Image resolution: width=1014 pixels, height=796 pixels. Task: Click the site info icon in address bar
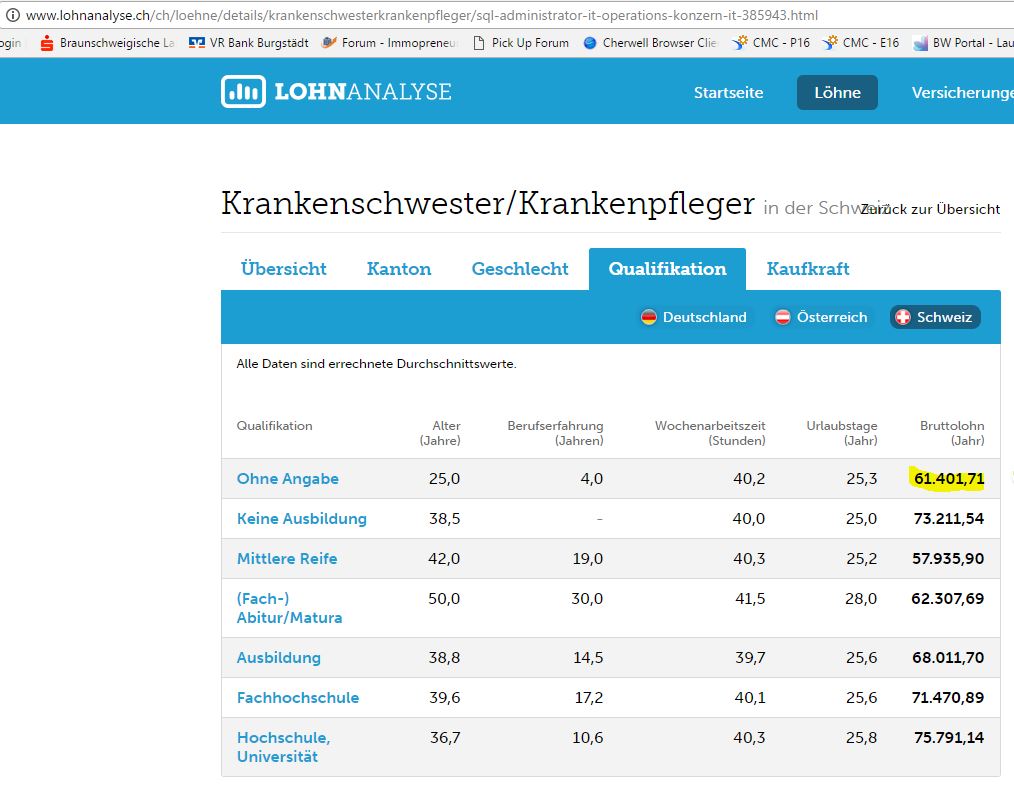coord(12,15)
